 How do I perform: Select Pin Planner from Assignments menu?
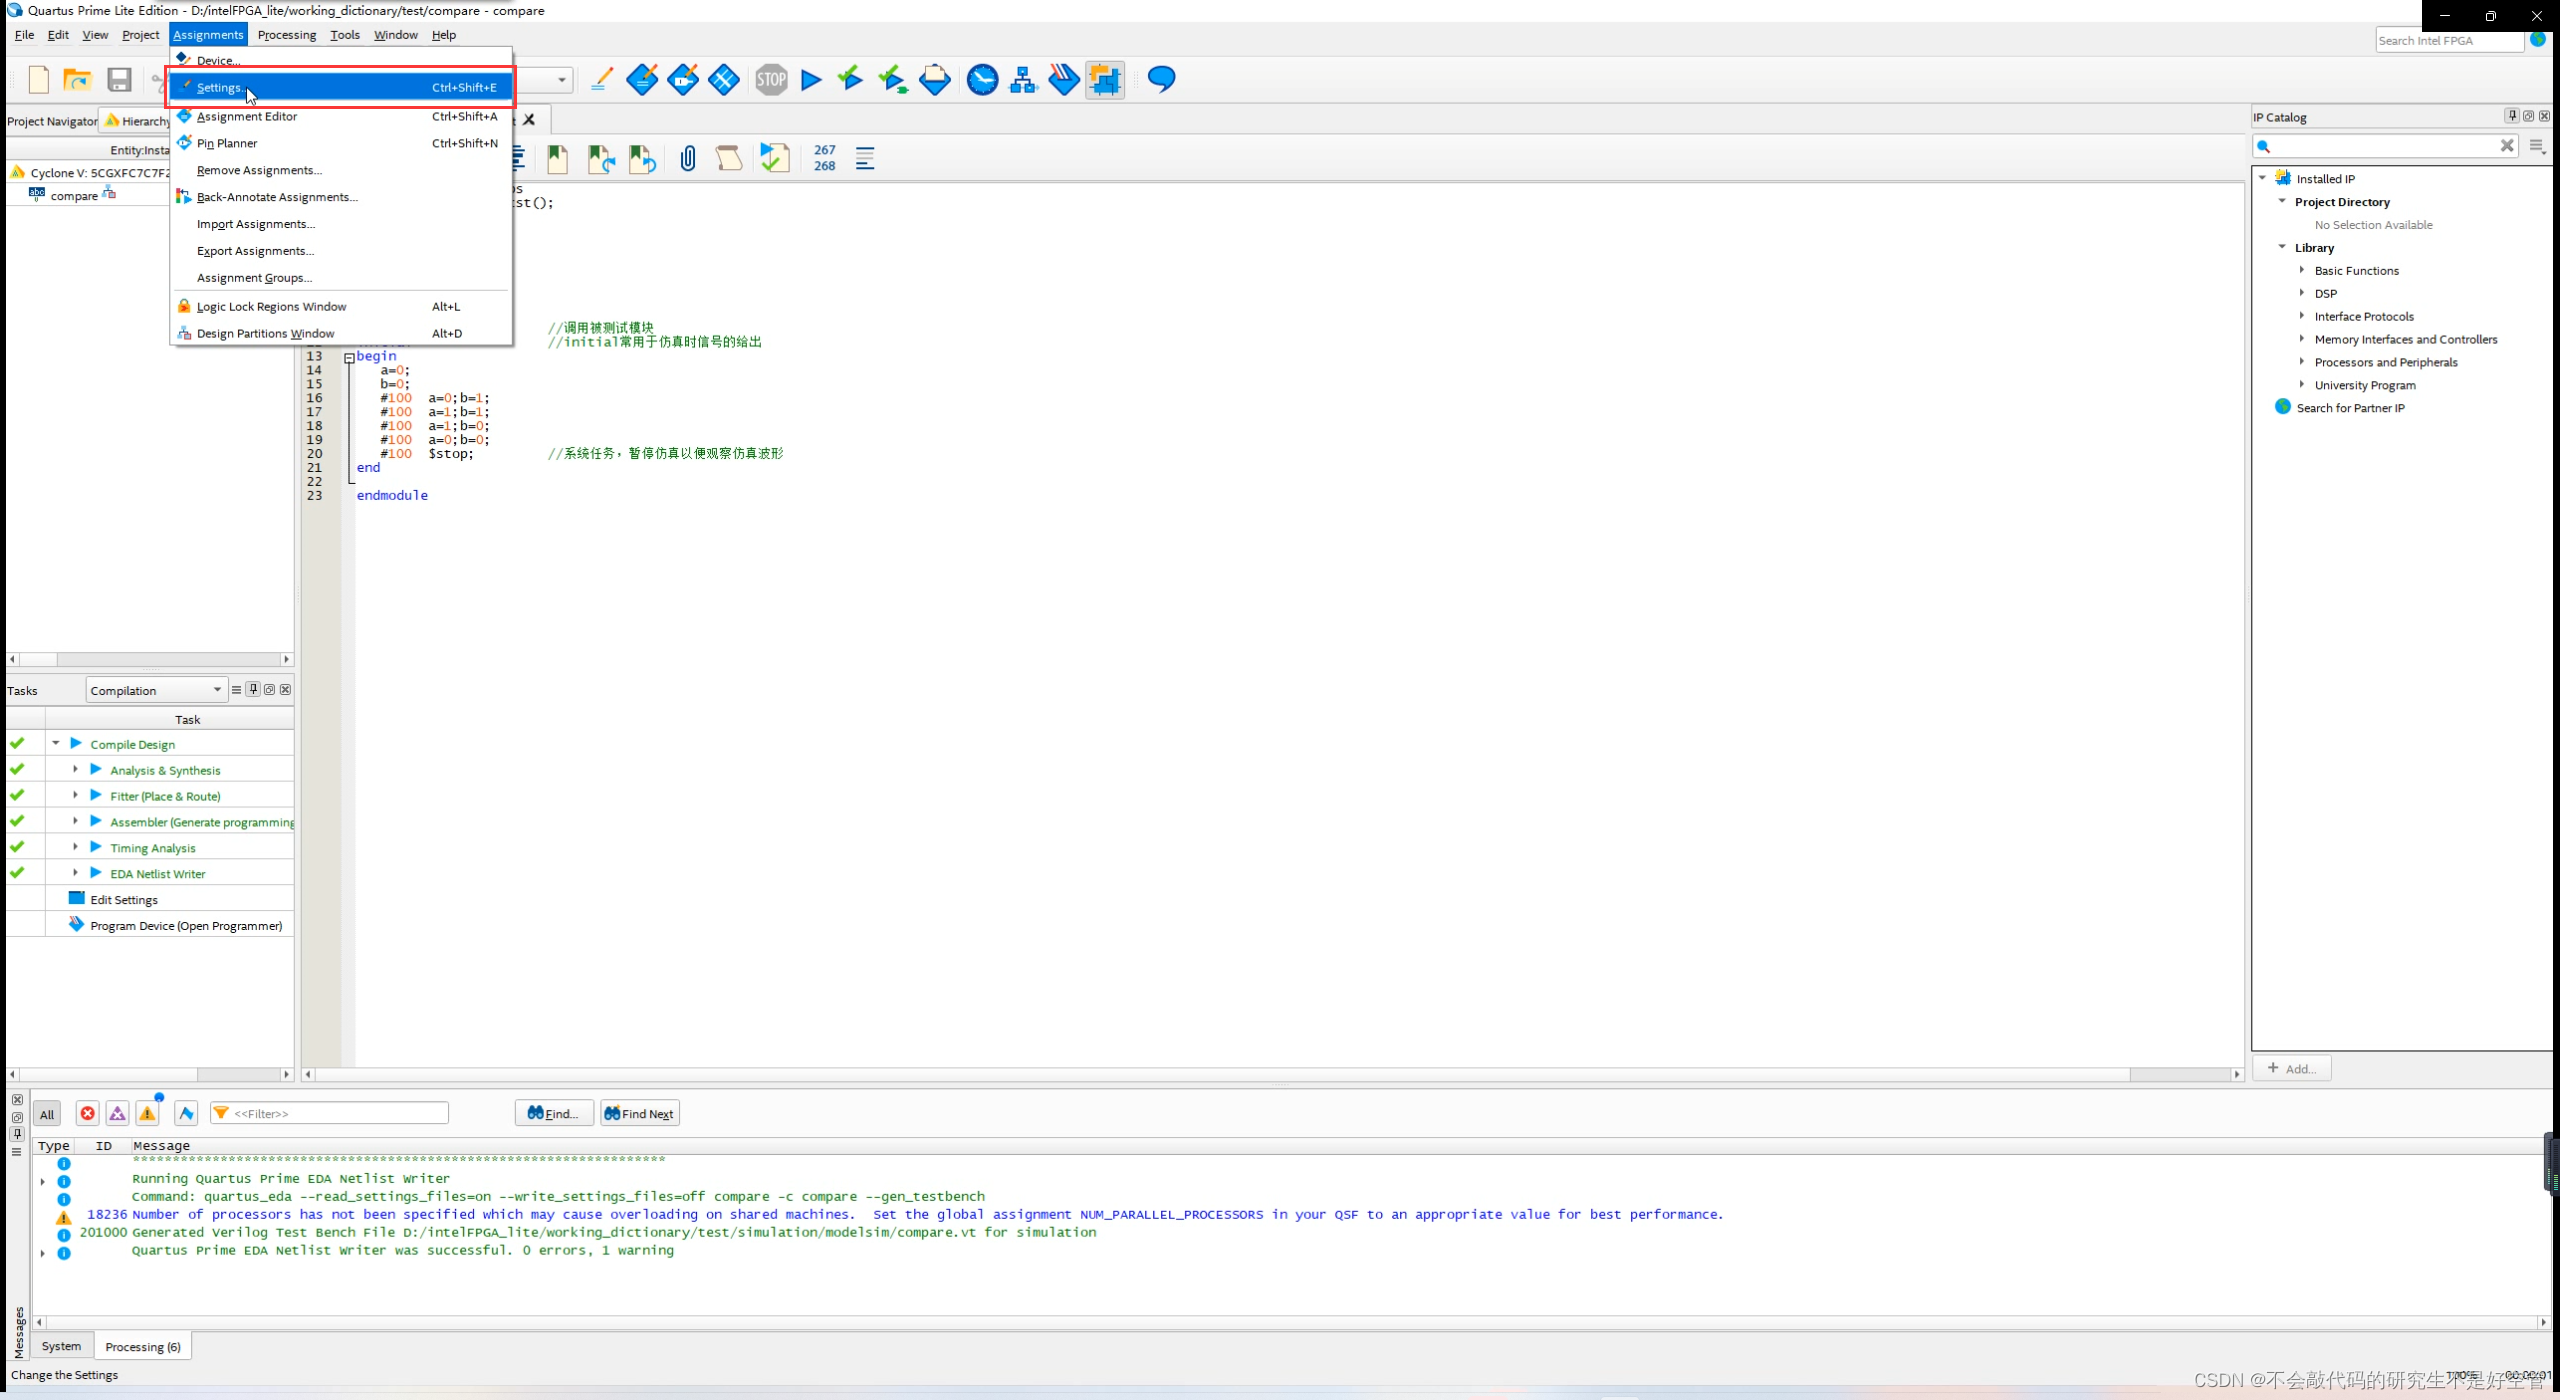pos(227,143)
